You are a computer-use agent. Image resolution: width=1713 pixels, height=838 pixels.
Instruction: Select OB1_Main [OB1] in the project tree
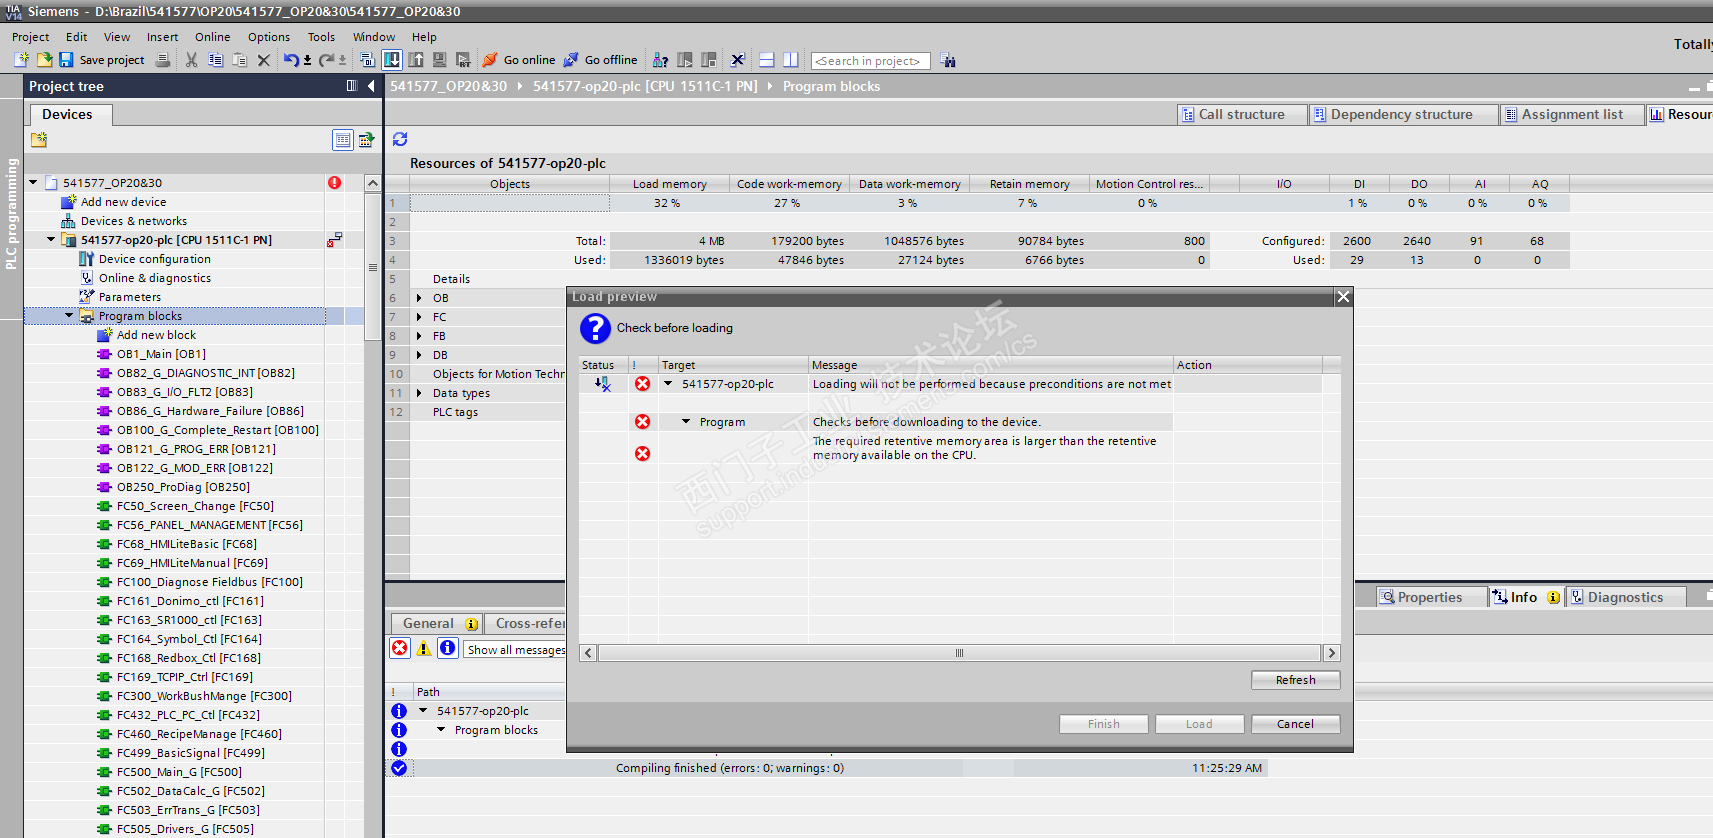(x=160, y=354)
